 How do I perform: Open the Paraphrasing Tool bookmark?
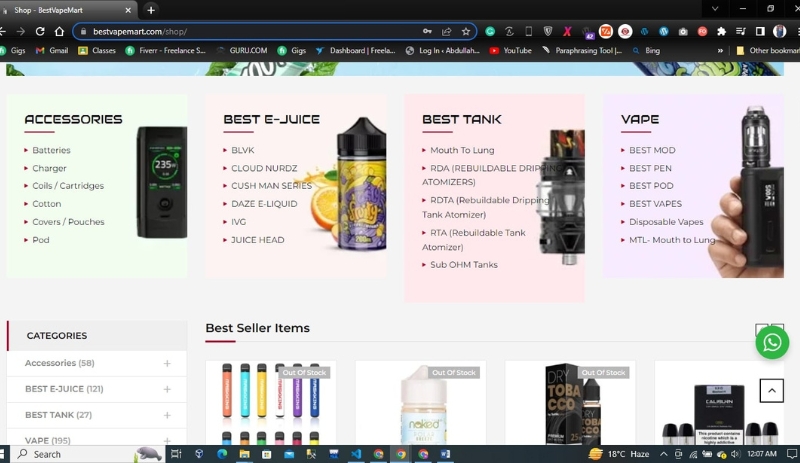coord(582,51)
